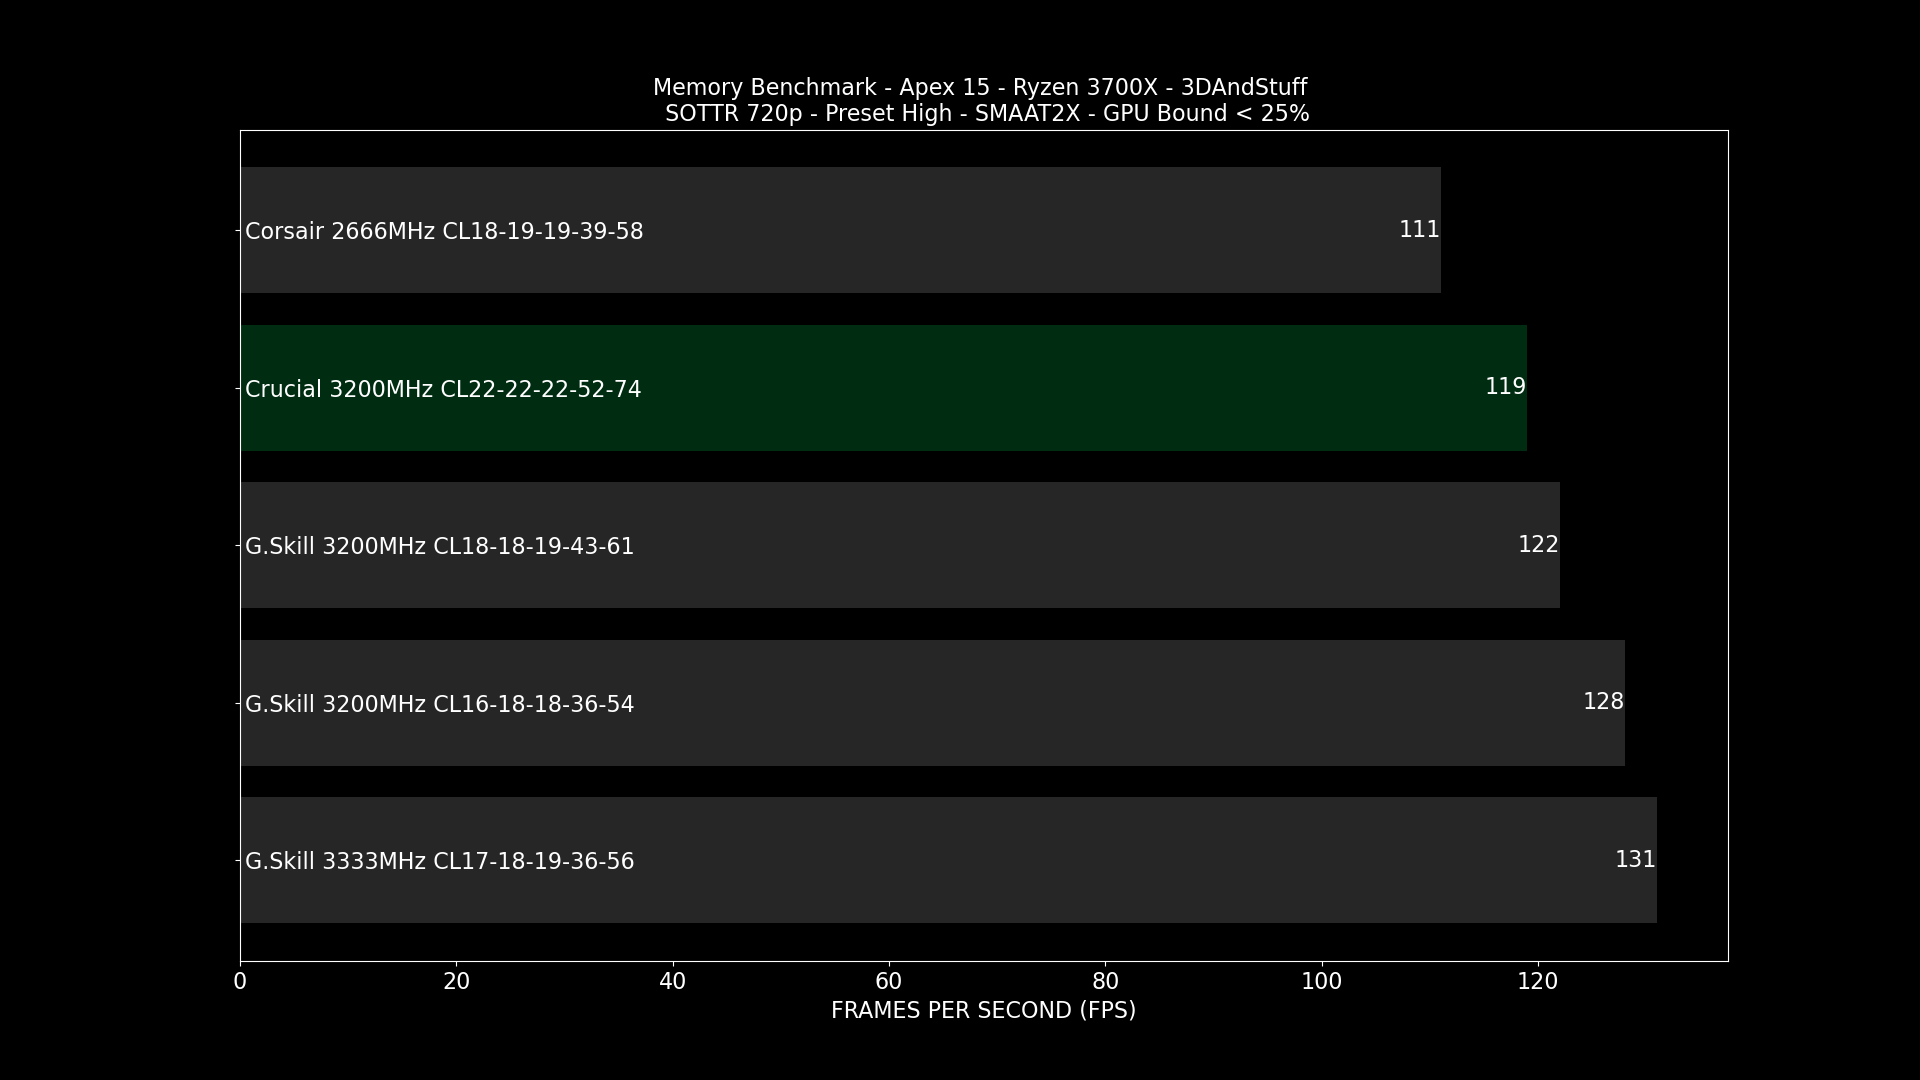This screenshot has height=1080, width=1920.
Task: Click the Crucial 3200MHz CL22 label
Action: [x=443, y=389]
